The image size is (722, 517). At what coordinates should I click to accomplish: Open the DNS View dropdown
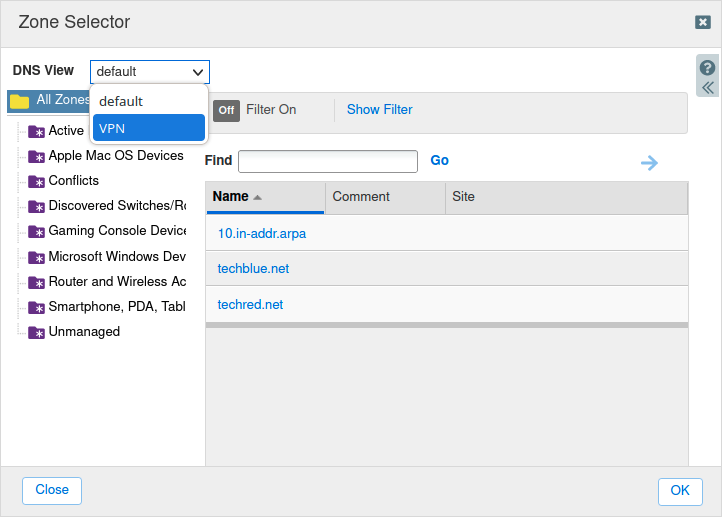150,71
